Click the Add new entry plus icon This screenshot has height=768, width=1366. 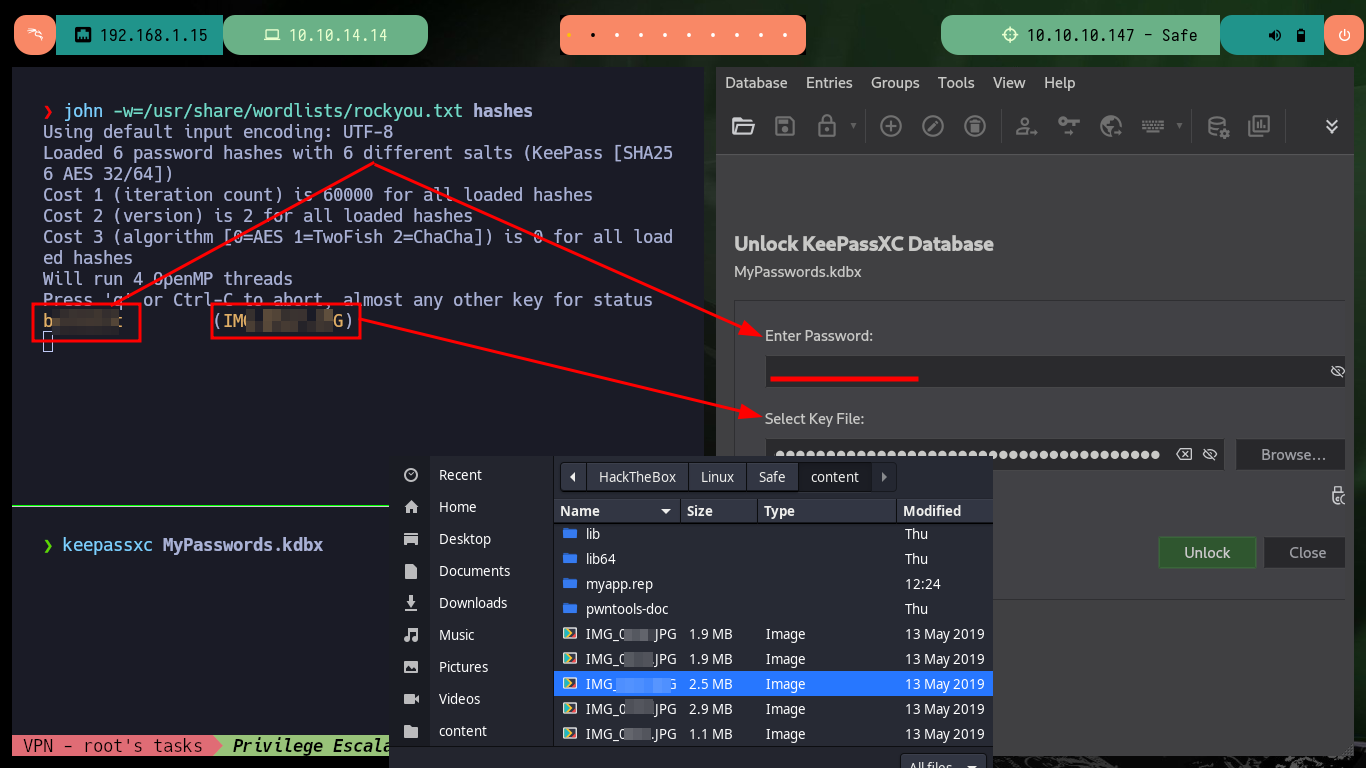[x=891, y=126]
